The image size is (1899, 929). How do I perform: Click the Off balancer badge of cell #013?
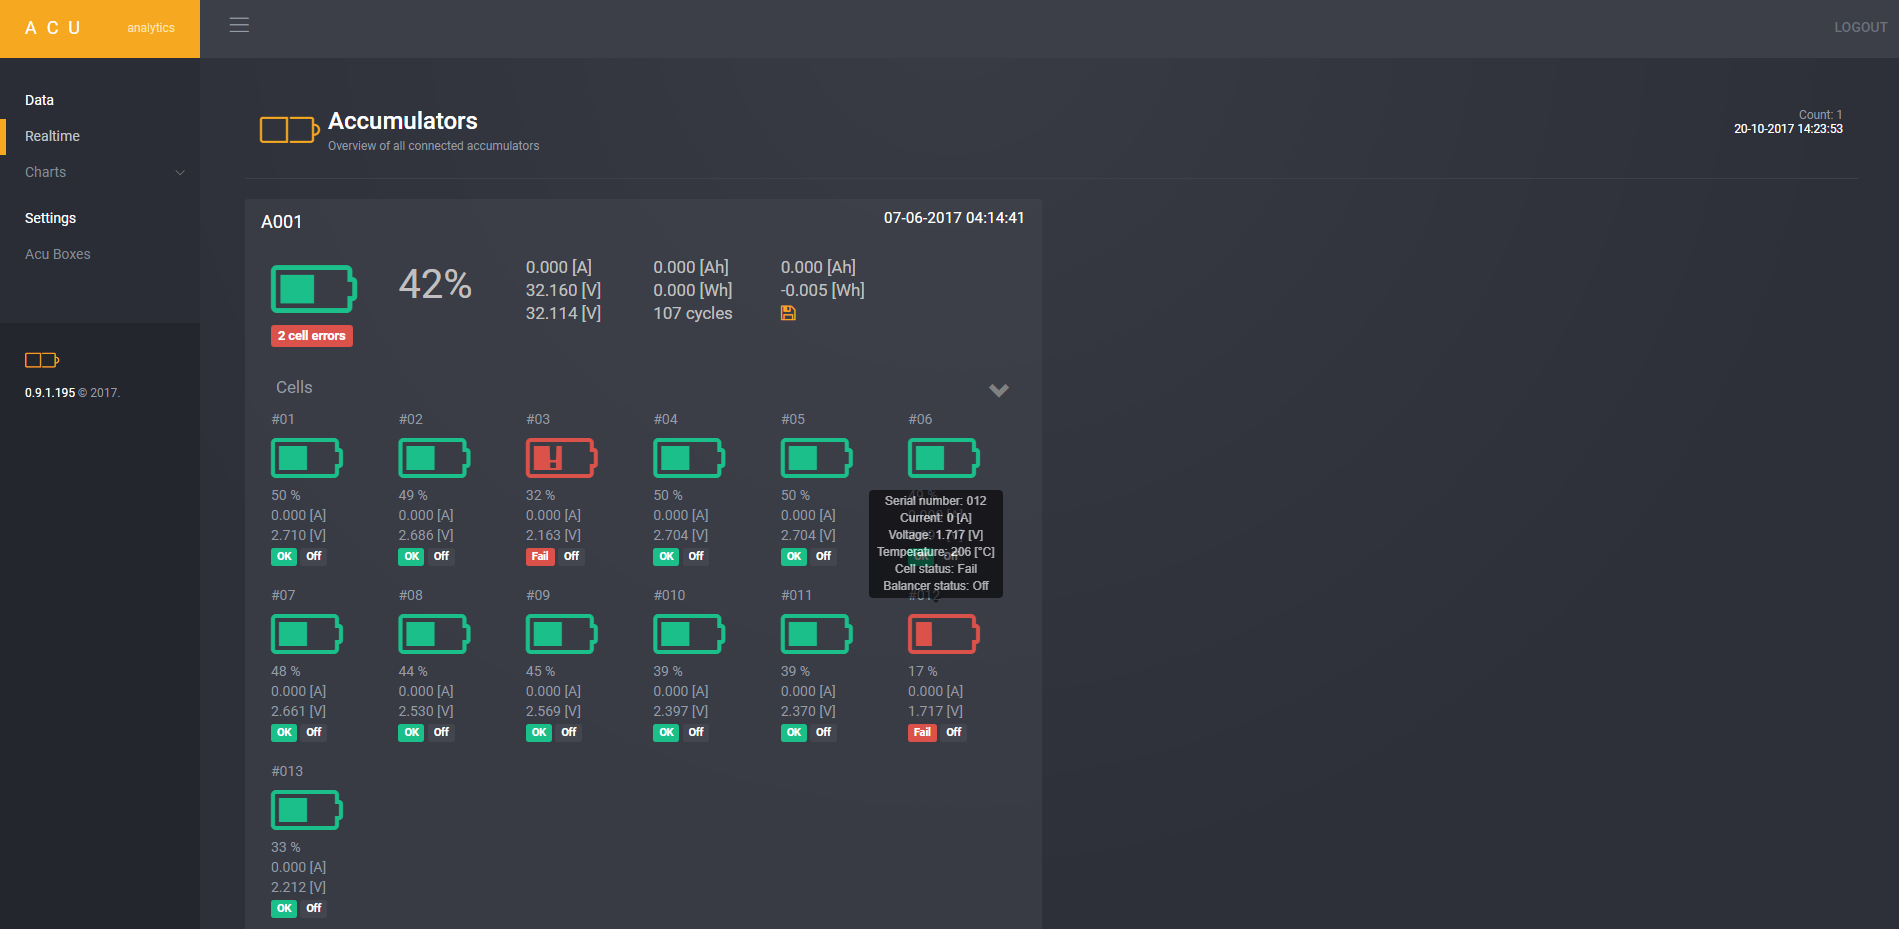pyautogui.click(x=314, y=908)
